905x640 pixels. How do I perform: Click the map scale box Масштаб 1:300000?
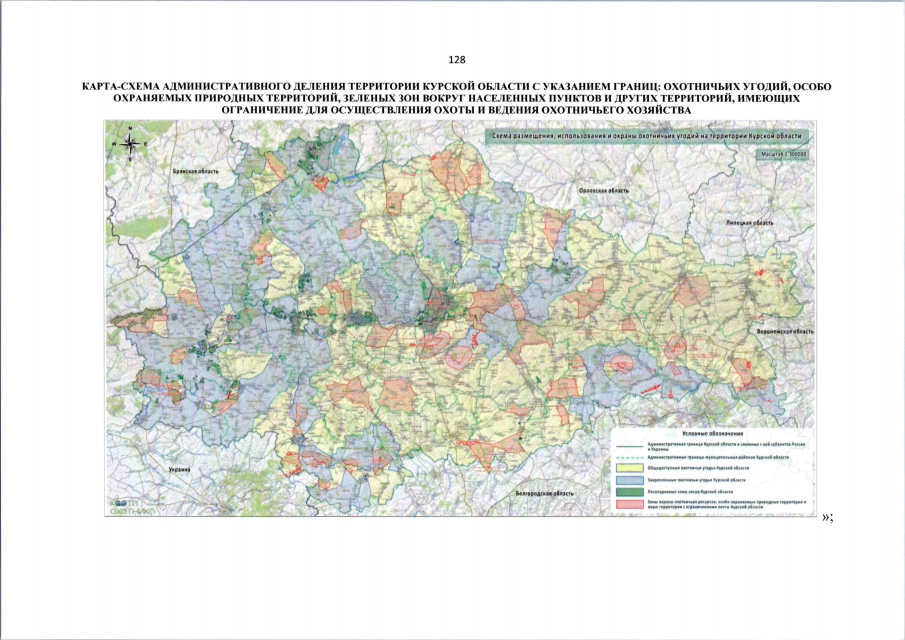pos(781,156)
